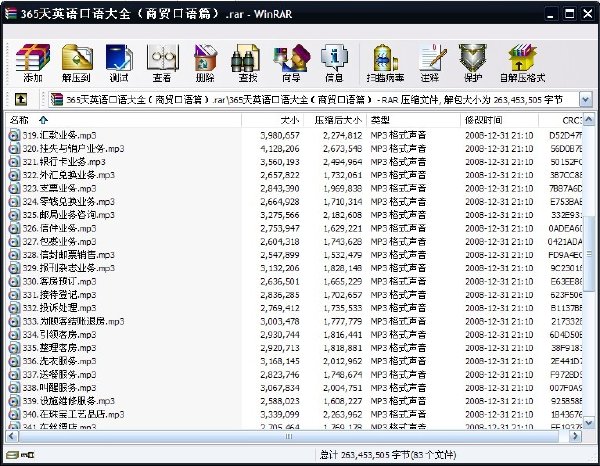This screenshot has height=466, width=600.
Task: Click the vertical scrollbar up arrow
Action: point(589,120)
